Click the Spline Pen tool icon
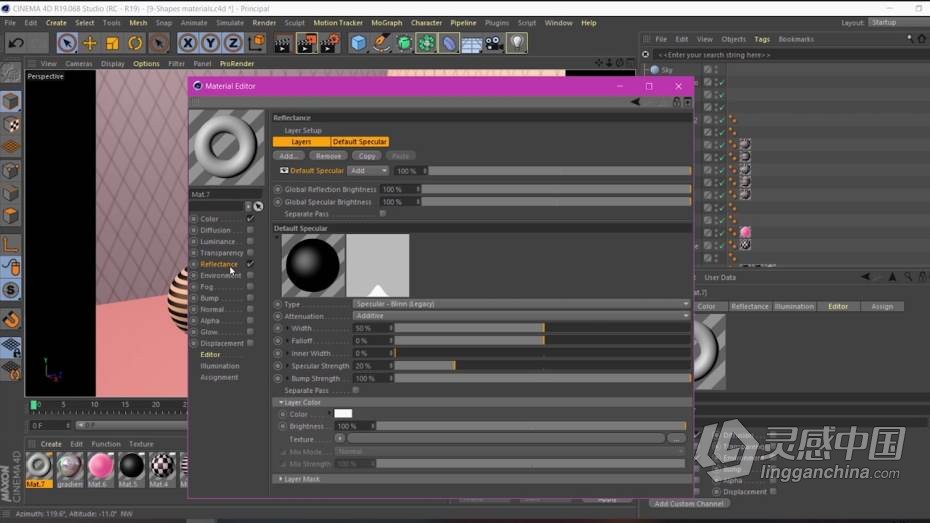930x523 pixels. [x=381, y=43]
